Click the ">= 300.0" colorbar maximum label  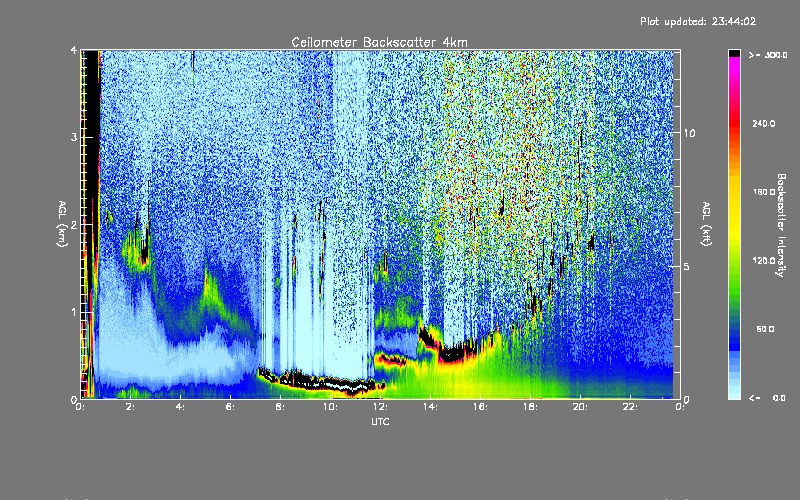767,55
